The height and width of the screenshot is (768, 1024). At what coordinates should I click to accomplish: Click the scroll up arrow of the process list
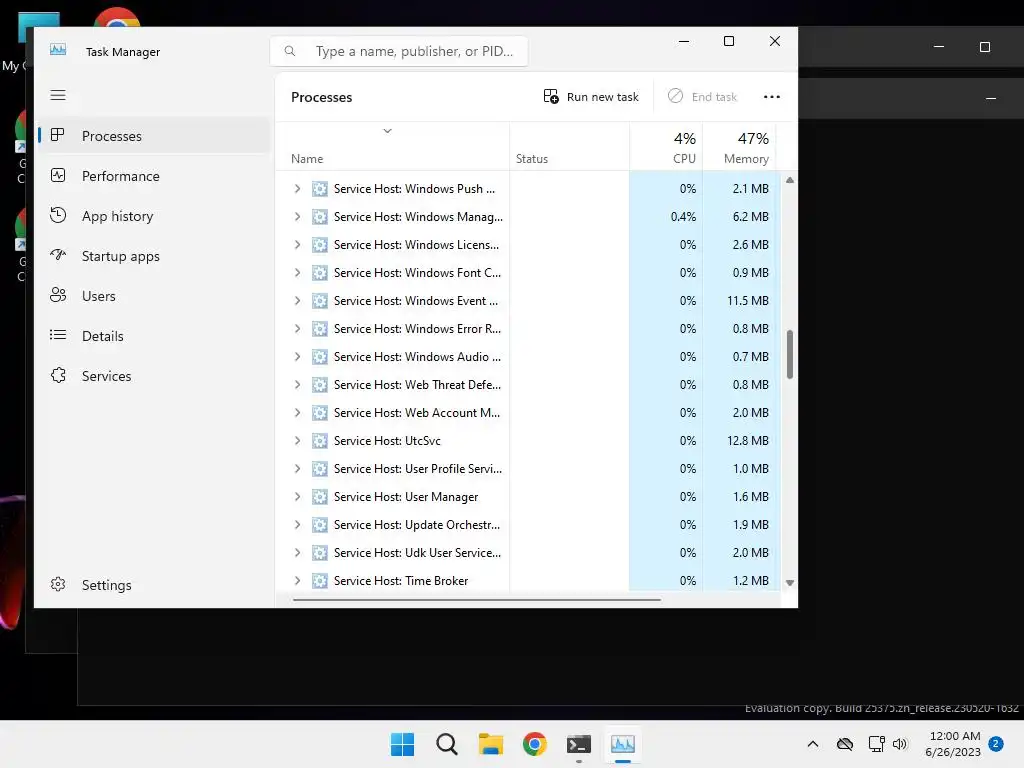(x=790, y=180)
